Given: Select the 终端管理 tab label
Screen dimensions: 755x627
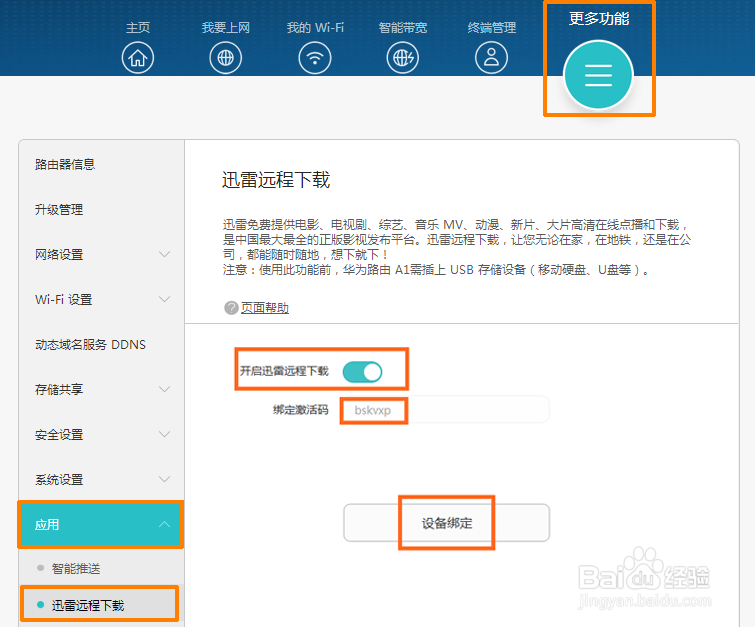Looking at the screenshot, I should 491,27.
